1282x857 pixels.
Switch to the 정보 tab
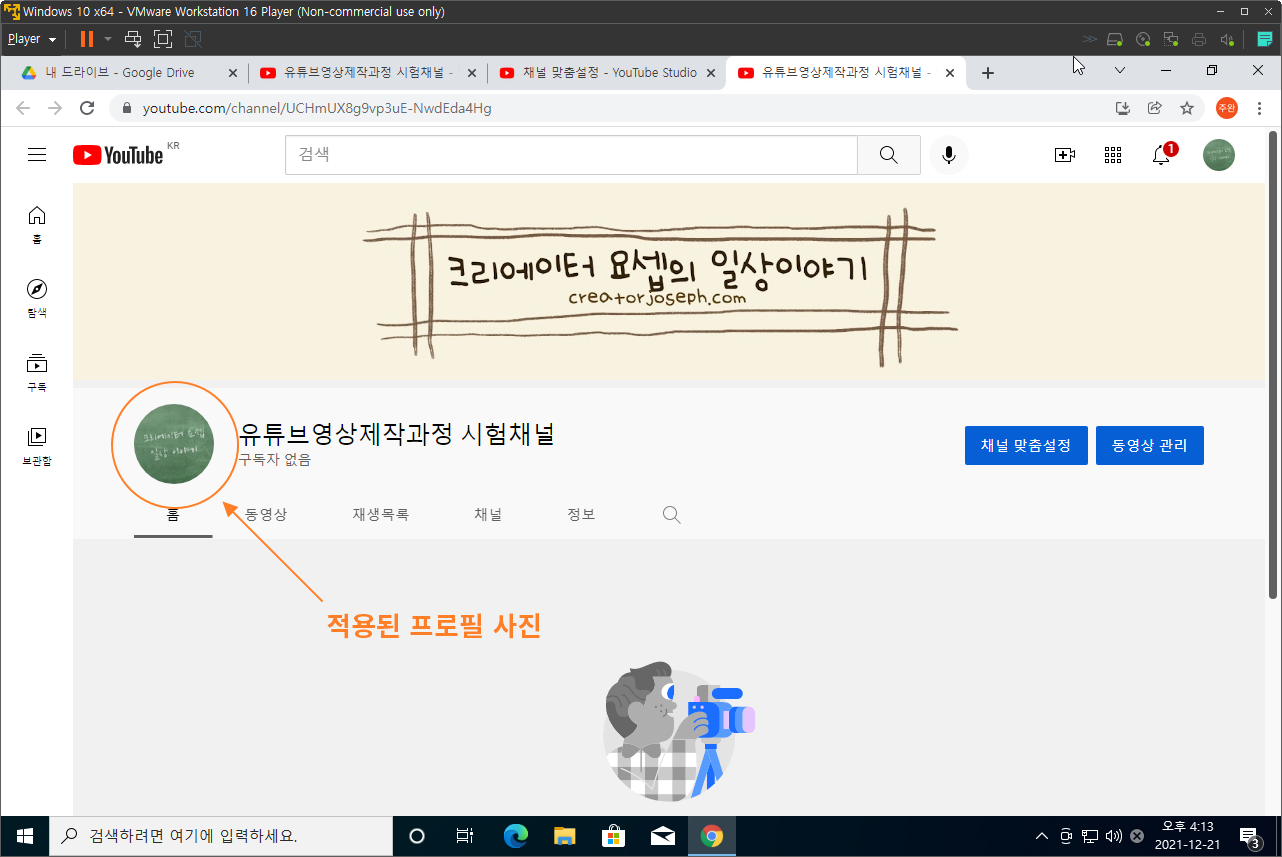(x=581, y=515)
